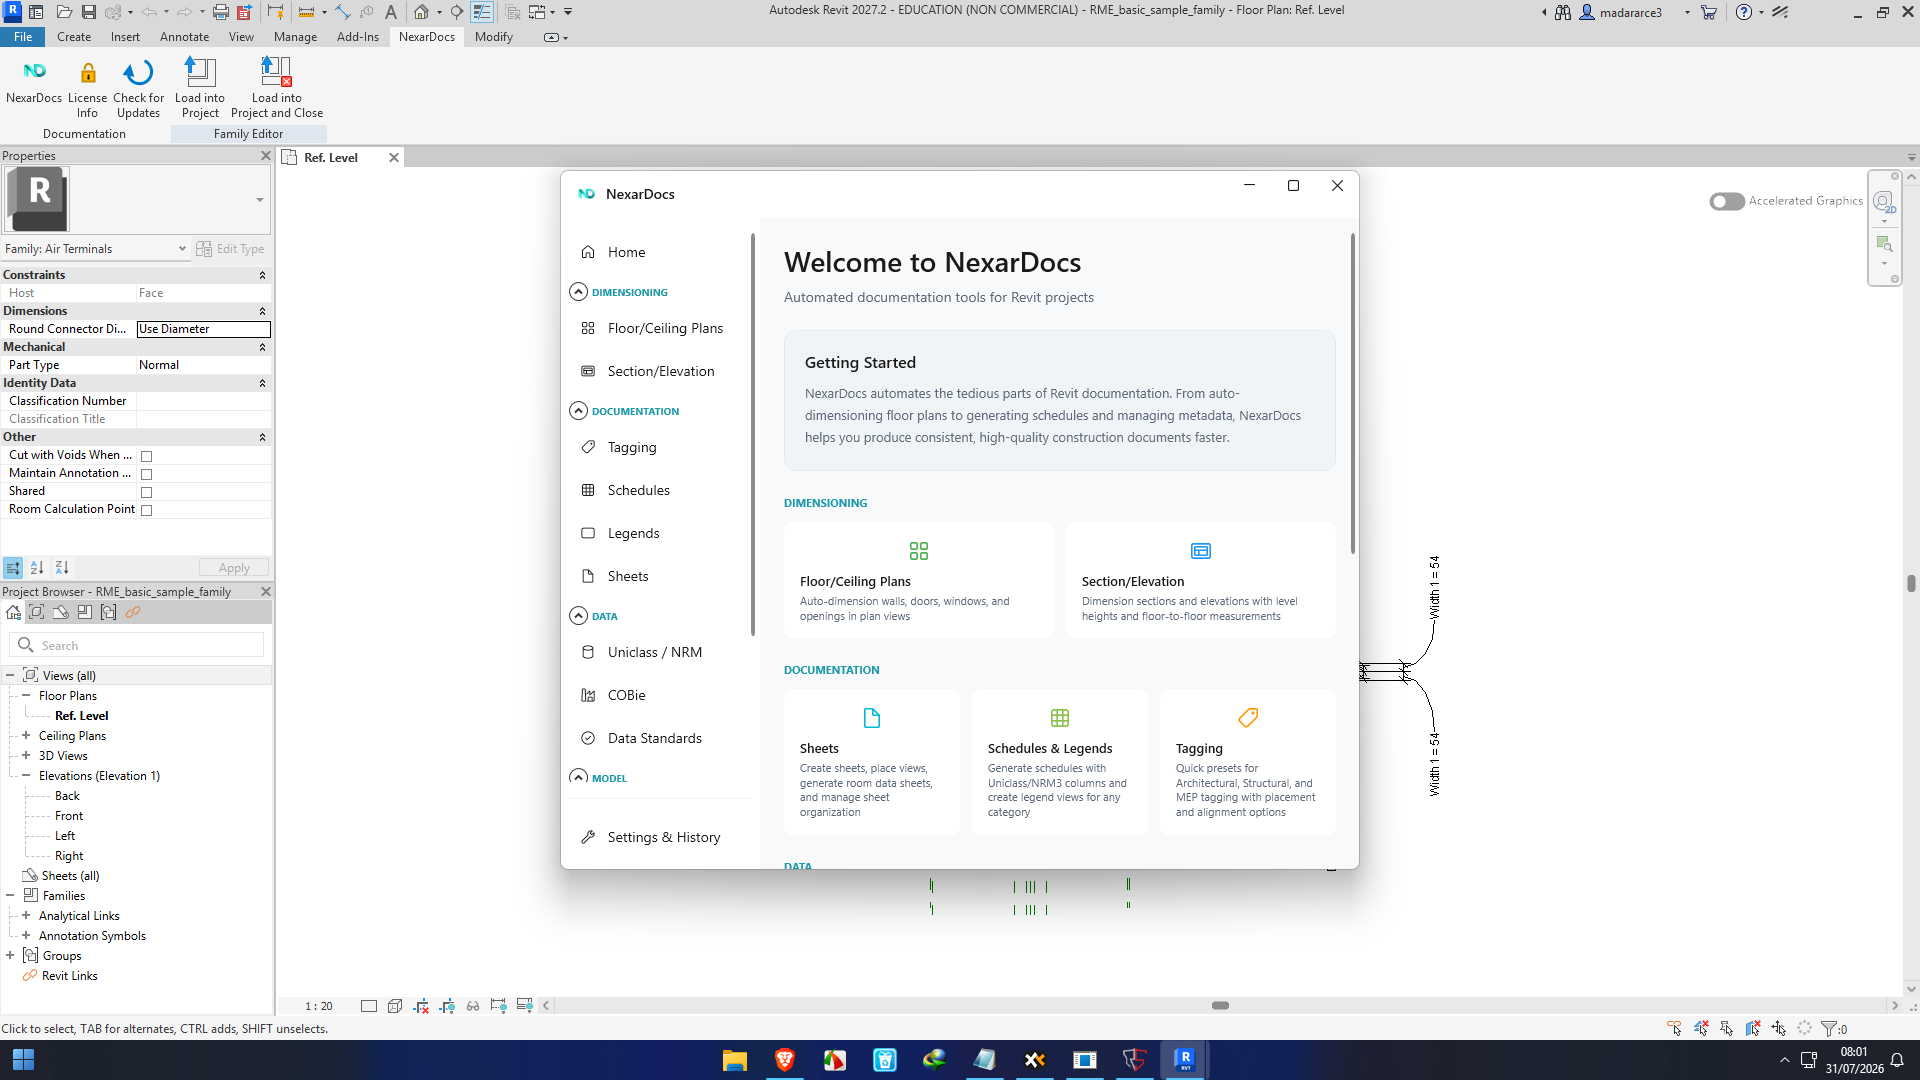The height and width of the screenshot is (1080, 1920).
Task: Open the notifications bell in system tray
Action: [1897, 1060]
